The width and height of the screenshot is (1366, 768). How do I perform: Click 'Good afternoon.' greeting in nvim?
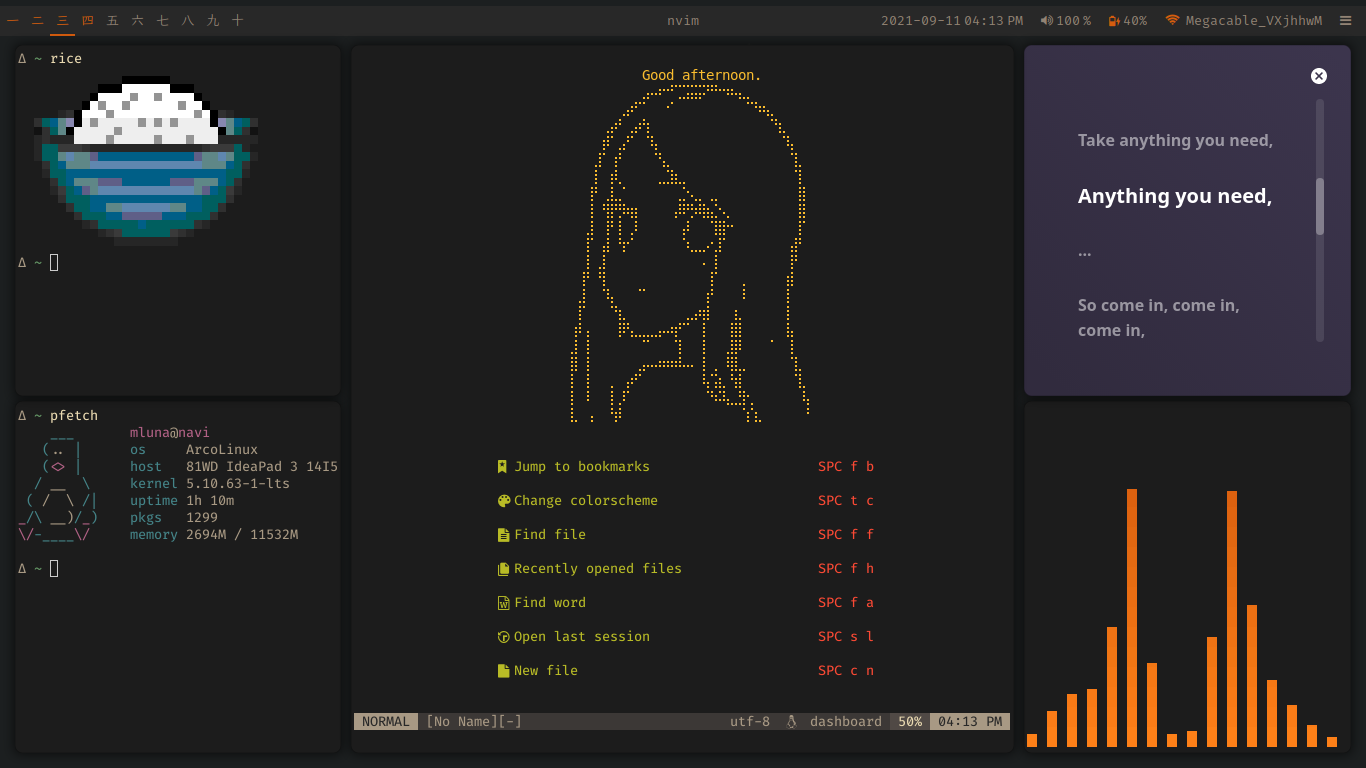[x=702, y=75]
